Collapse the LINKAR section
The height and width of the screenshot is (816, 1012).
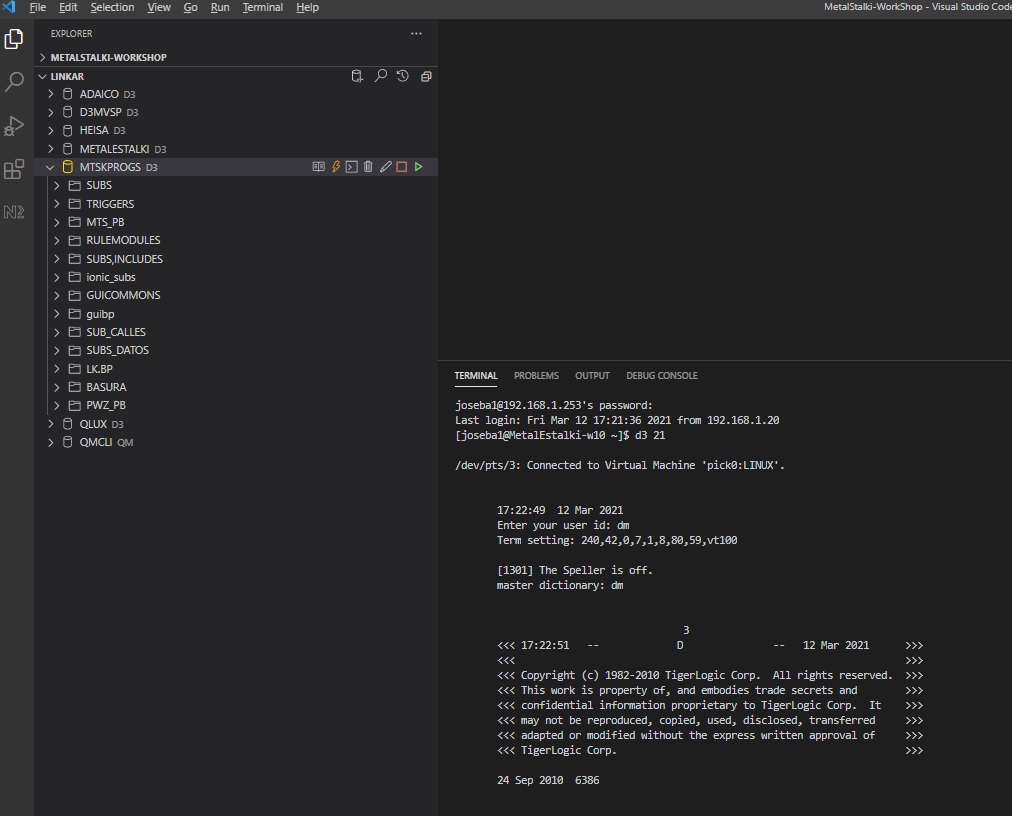[x=42, y=76]
